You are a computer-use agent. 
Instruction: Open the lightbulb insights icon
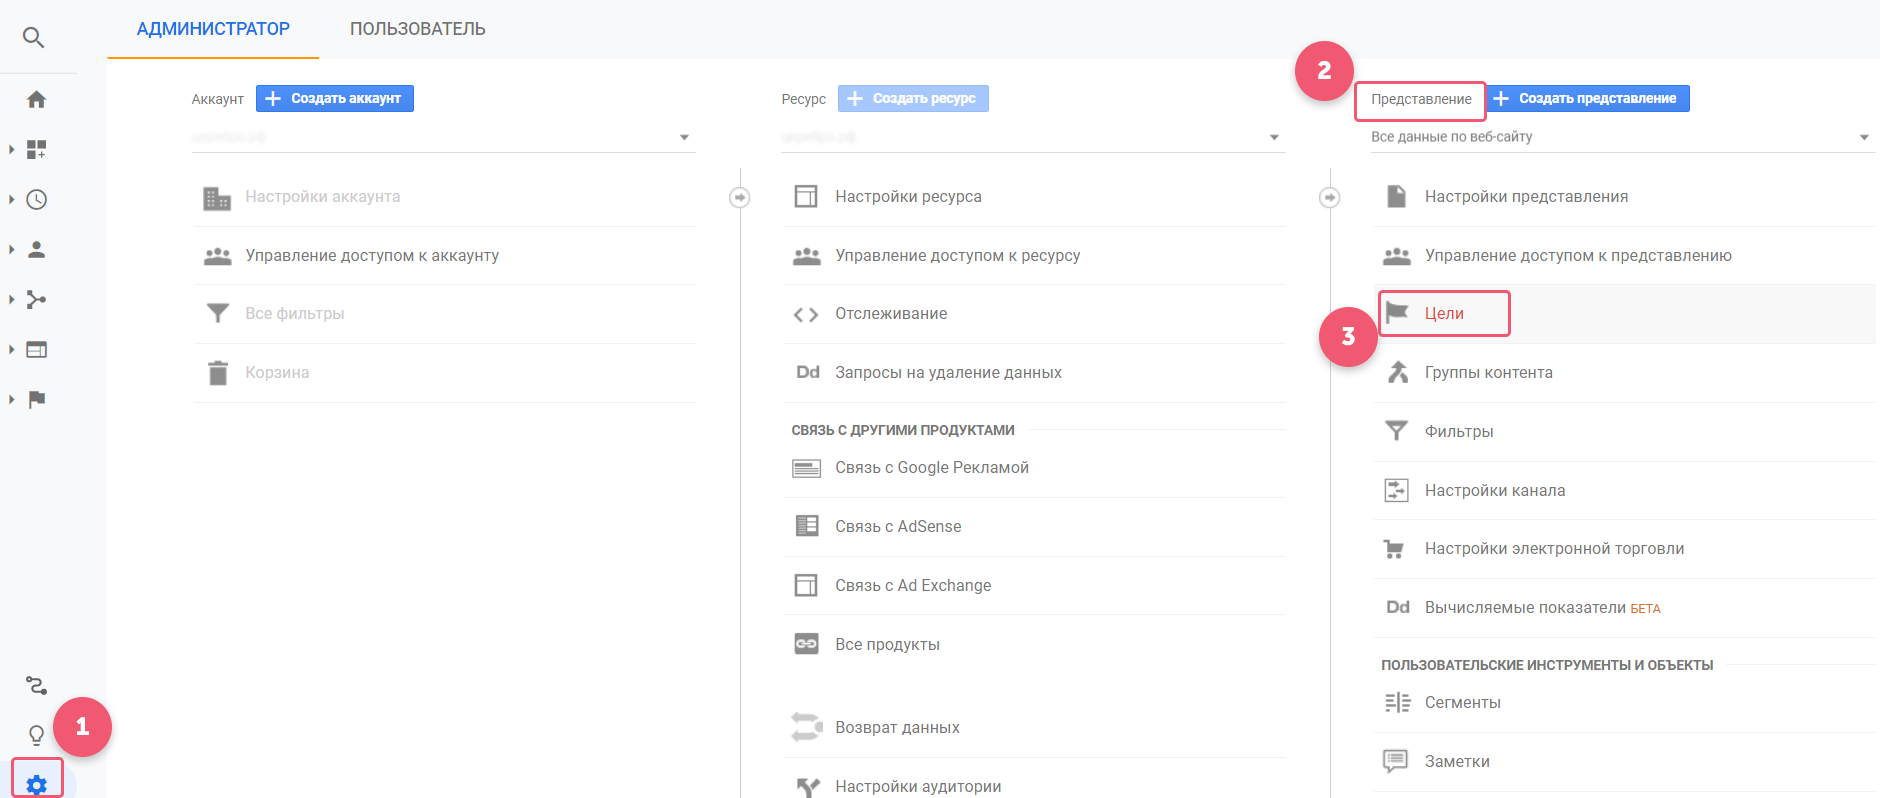(36, 735)
